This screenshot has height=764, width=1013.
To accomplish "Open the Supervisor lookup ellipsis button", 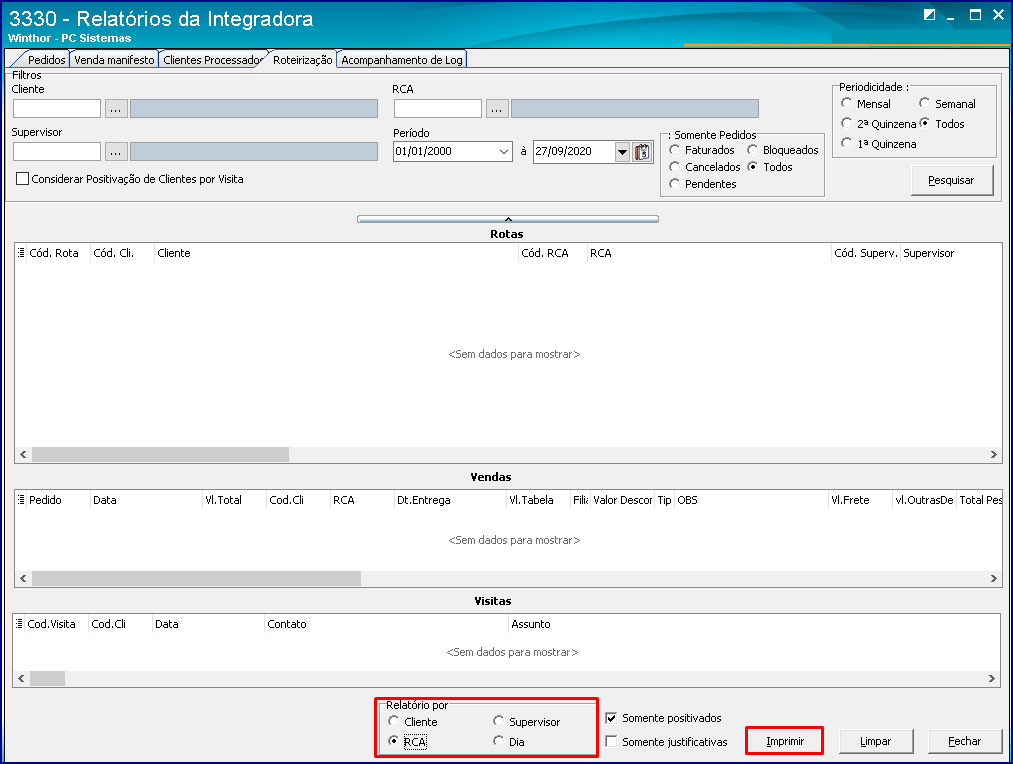I will pyautogui.click(x=116, y=152).
